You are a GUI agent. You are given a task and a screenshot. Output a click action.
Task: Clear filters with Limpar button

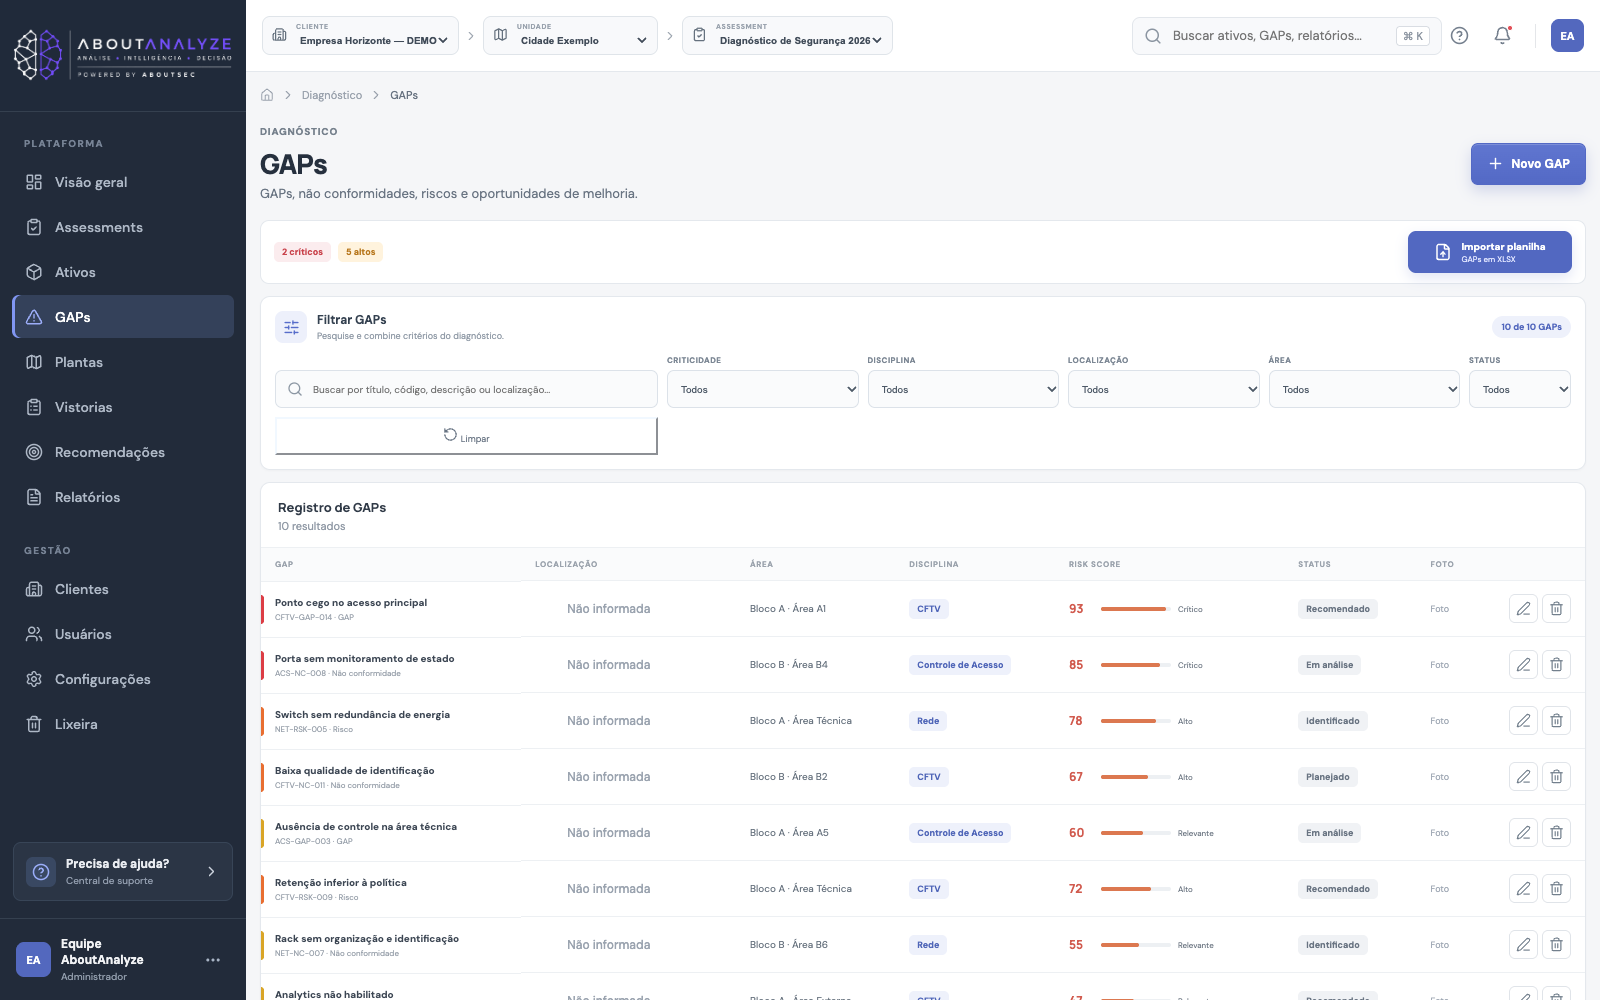pos(466,436)
